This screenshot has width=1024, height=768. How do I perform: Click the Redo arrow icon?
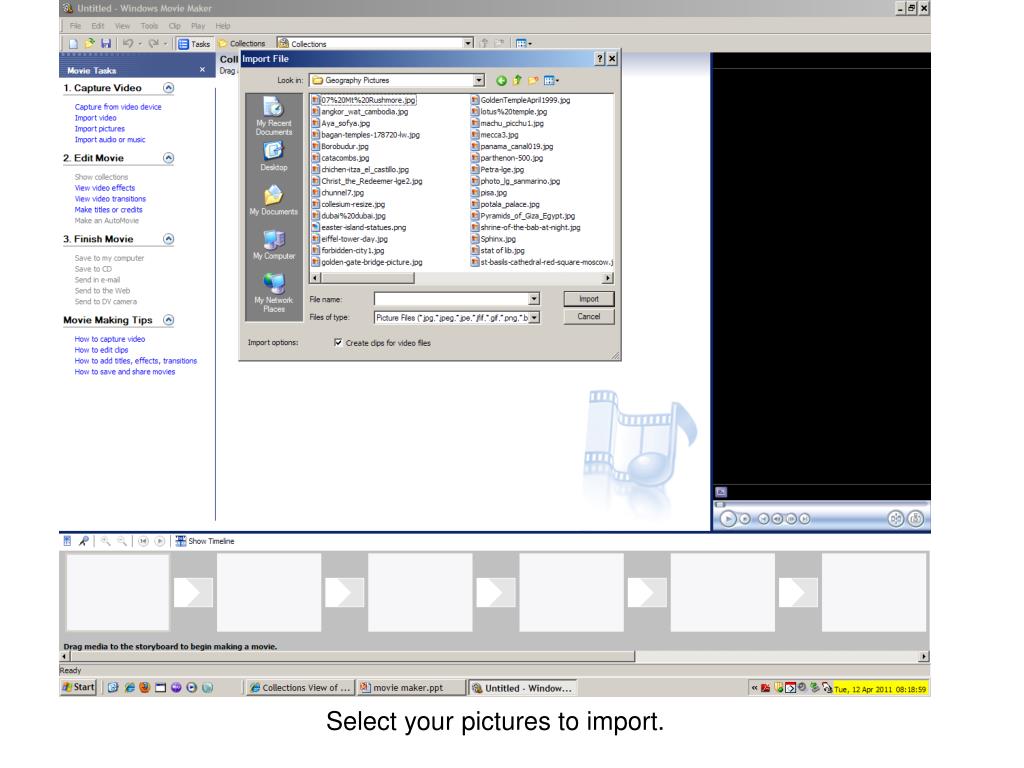(x=153, y=44)
